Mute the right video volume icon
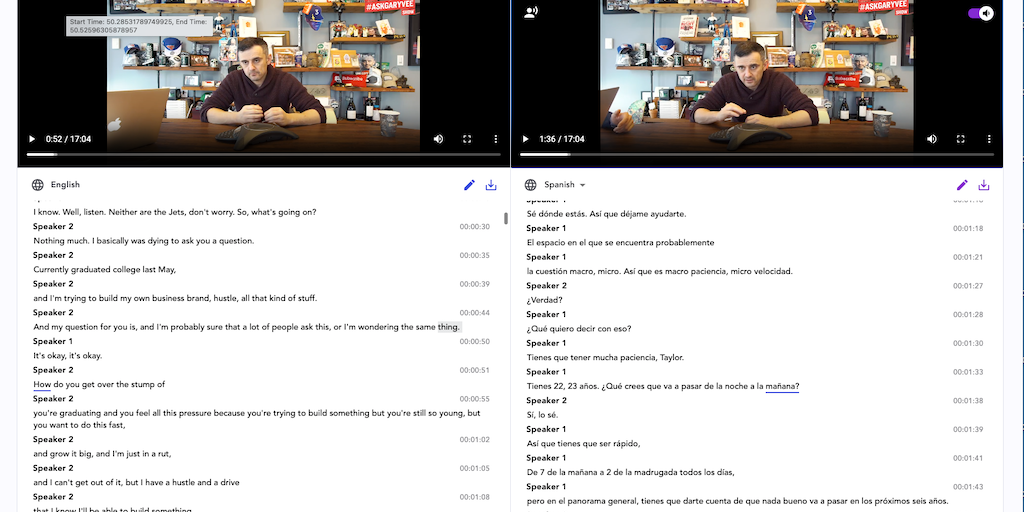The width and height of the screenshot is (1024, 512). click(932, 139)
